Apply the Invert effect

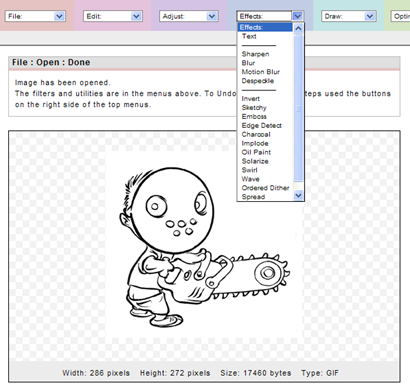[251, 99]
